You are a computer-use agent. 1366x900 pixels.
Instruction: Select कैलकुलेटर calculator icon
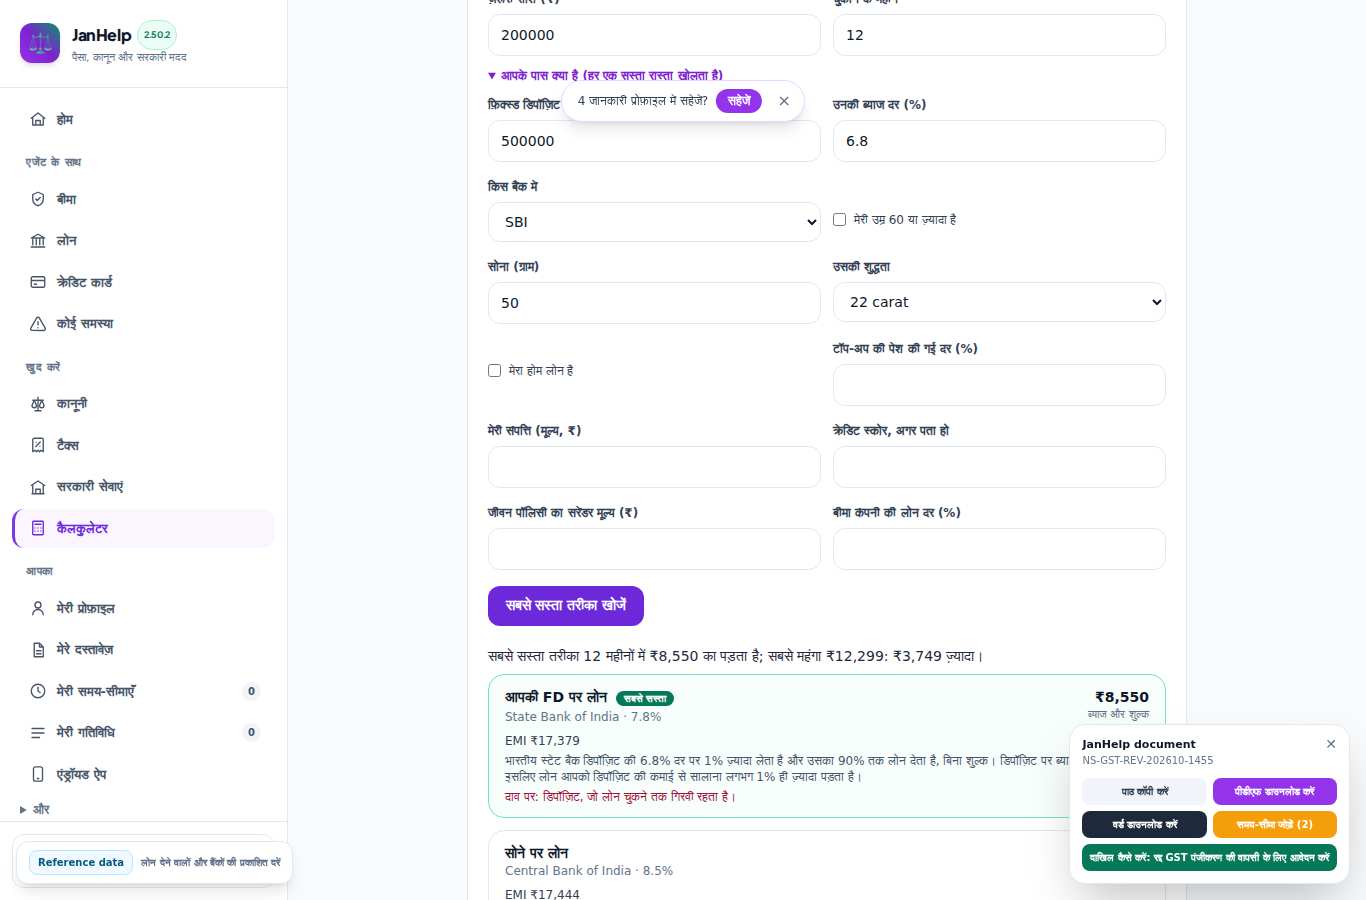(38, 528)
